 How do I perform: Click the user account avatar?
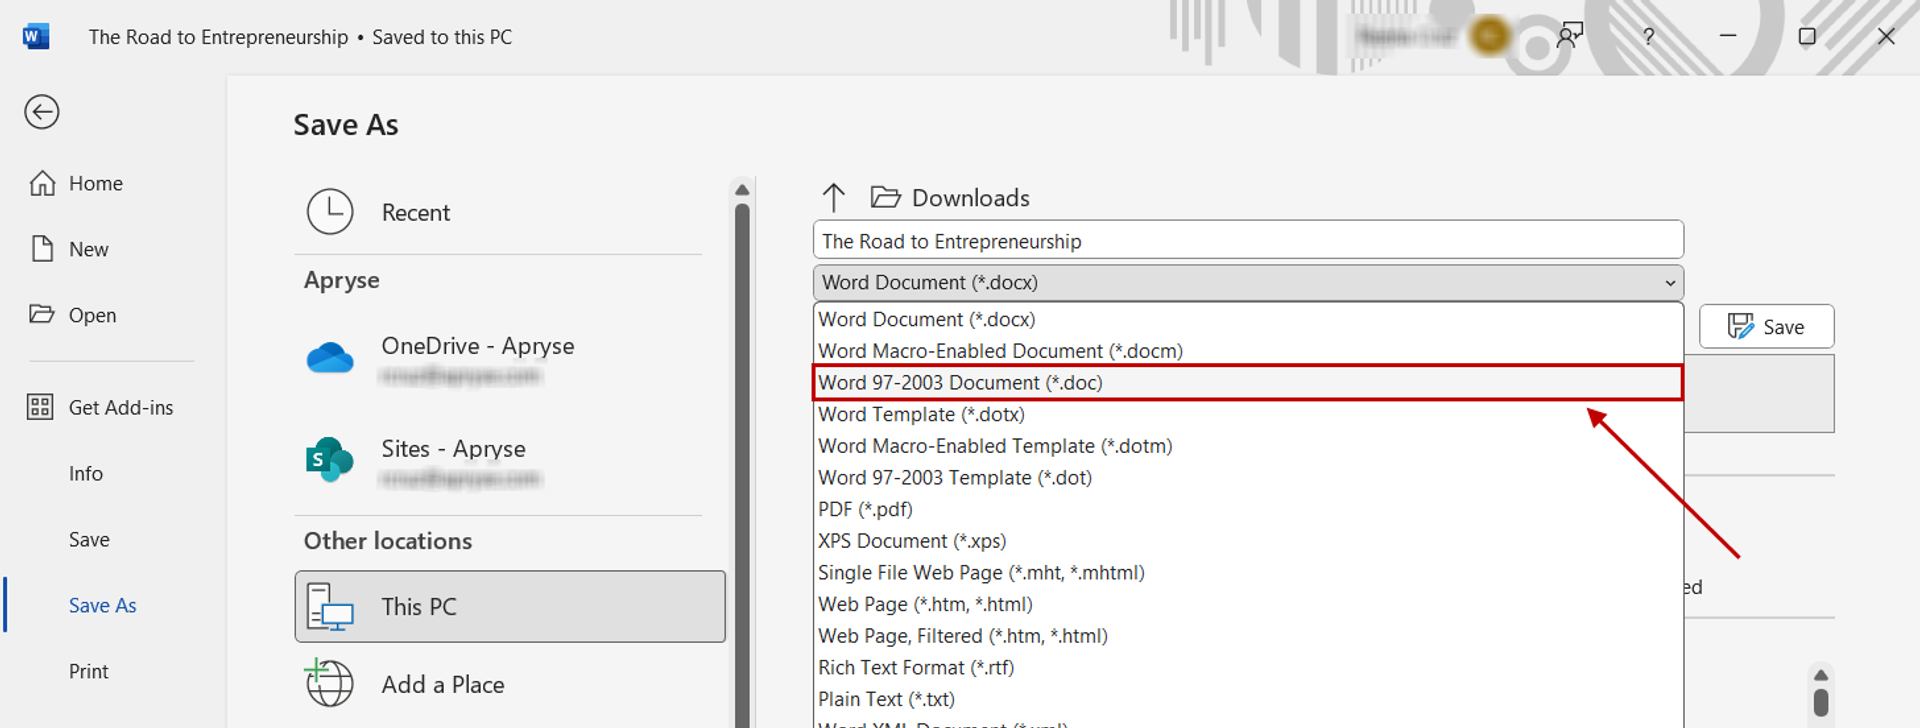1490,37
